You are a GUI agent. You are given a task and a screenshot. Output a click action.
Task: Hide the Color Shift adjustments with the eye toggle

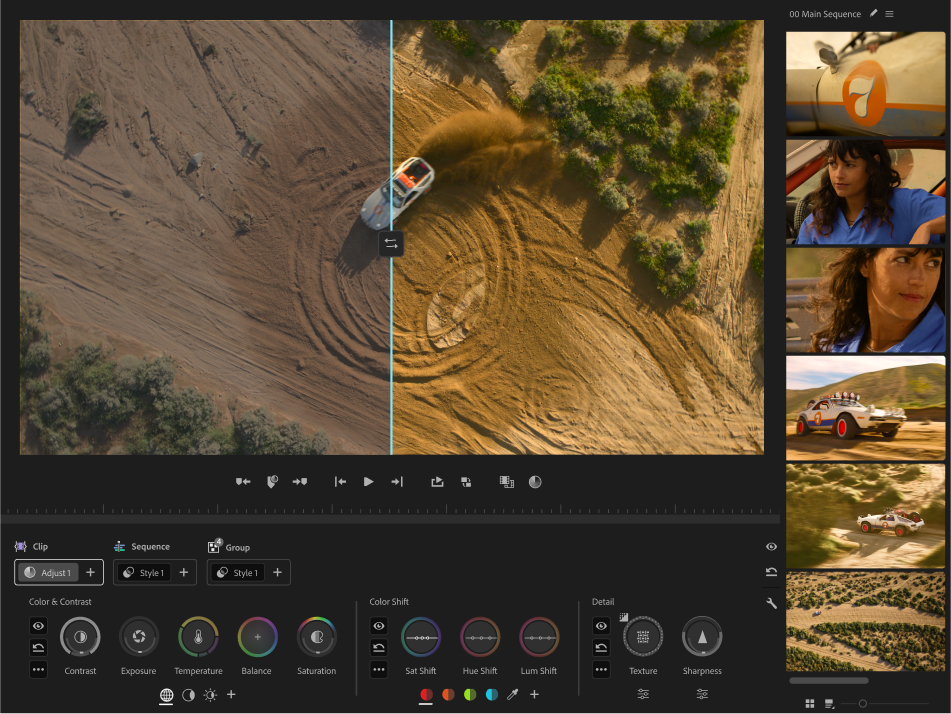point(379,625)
